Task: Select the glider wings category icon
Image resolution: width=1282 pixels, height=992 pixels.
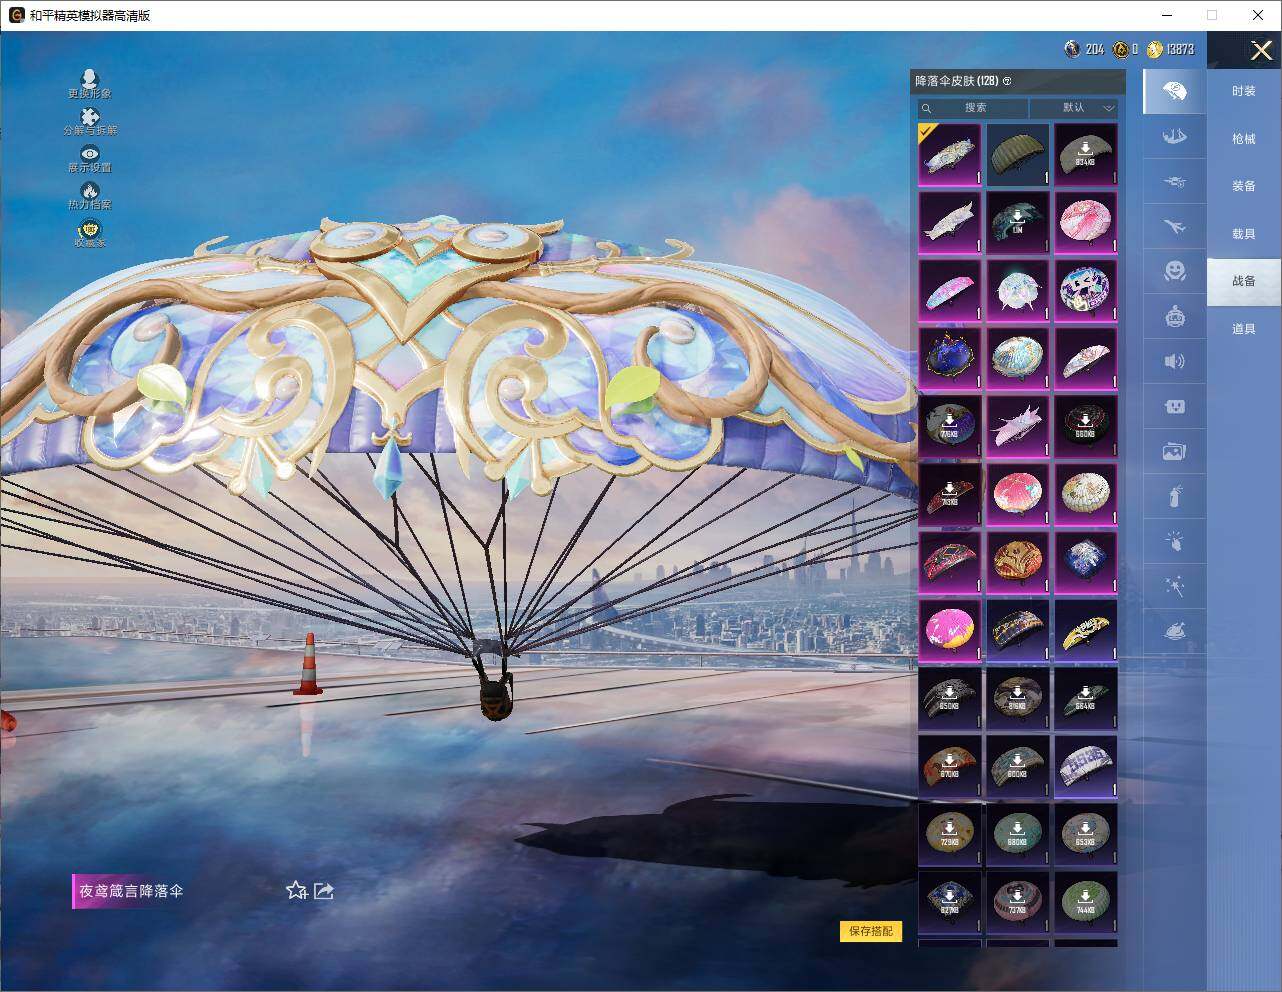Action: [1175, 137]
